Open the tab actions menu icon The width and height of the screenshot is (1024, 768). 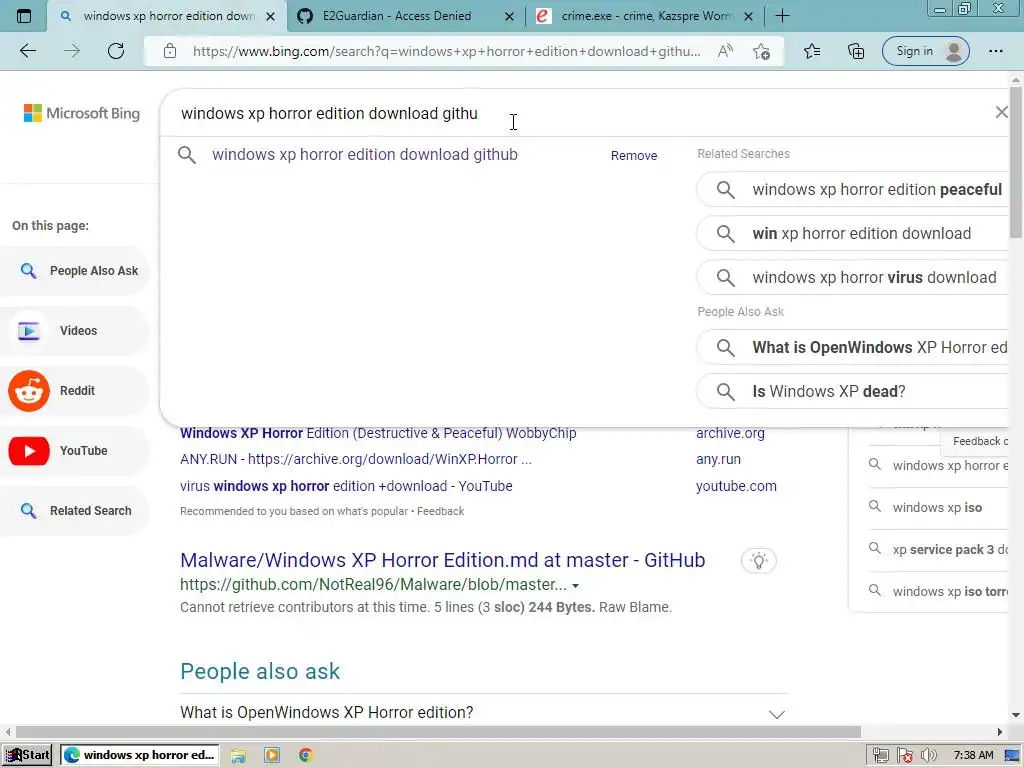(x=24, y=16)
